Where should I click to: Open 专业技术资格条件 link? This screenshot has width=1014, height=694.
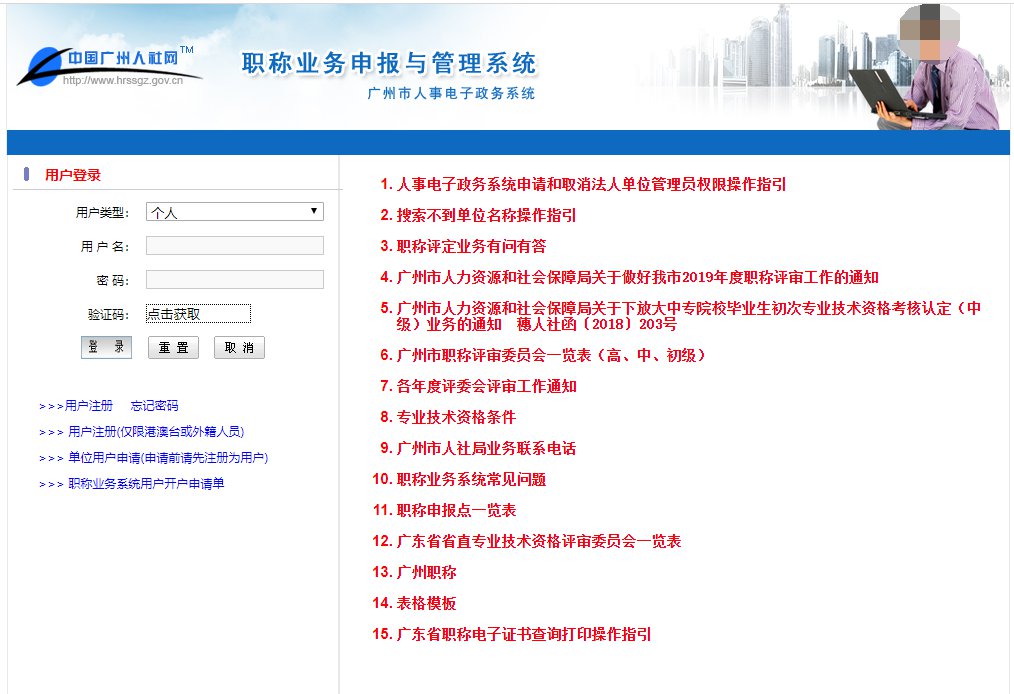(x=457, y=417)
